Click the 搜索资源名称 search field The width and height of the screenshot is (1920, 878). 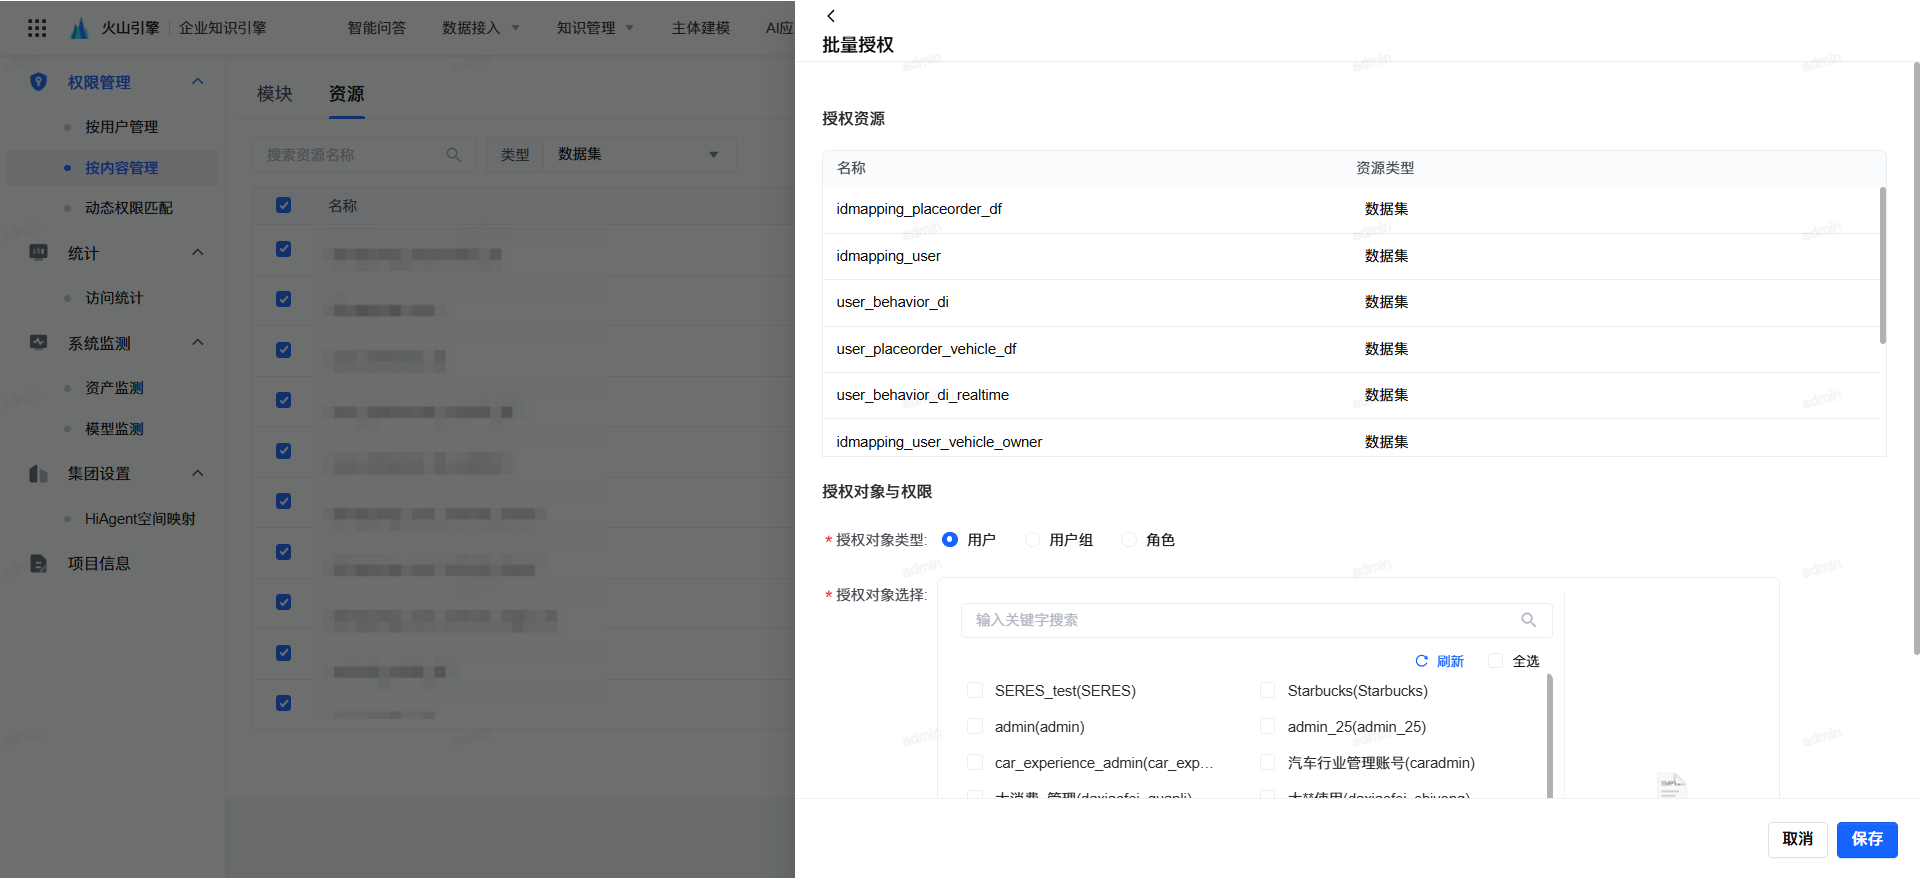(362, 155)
